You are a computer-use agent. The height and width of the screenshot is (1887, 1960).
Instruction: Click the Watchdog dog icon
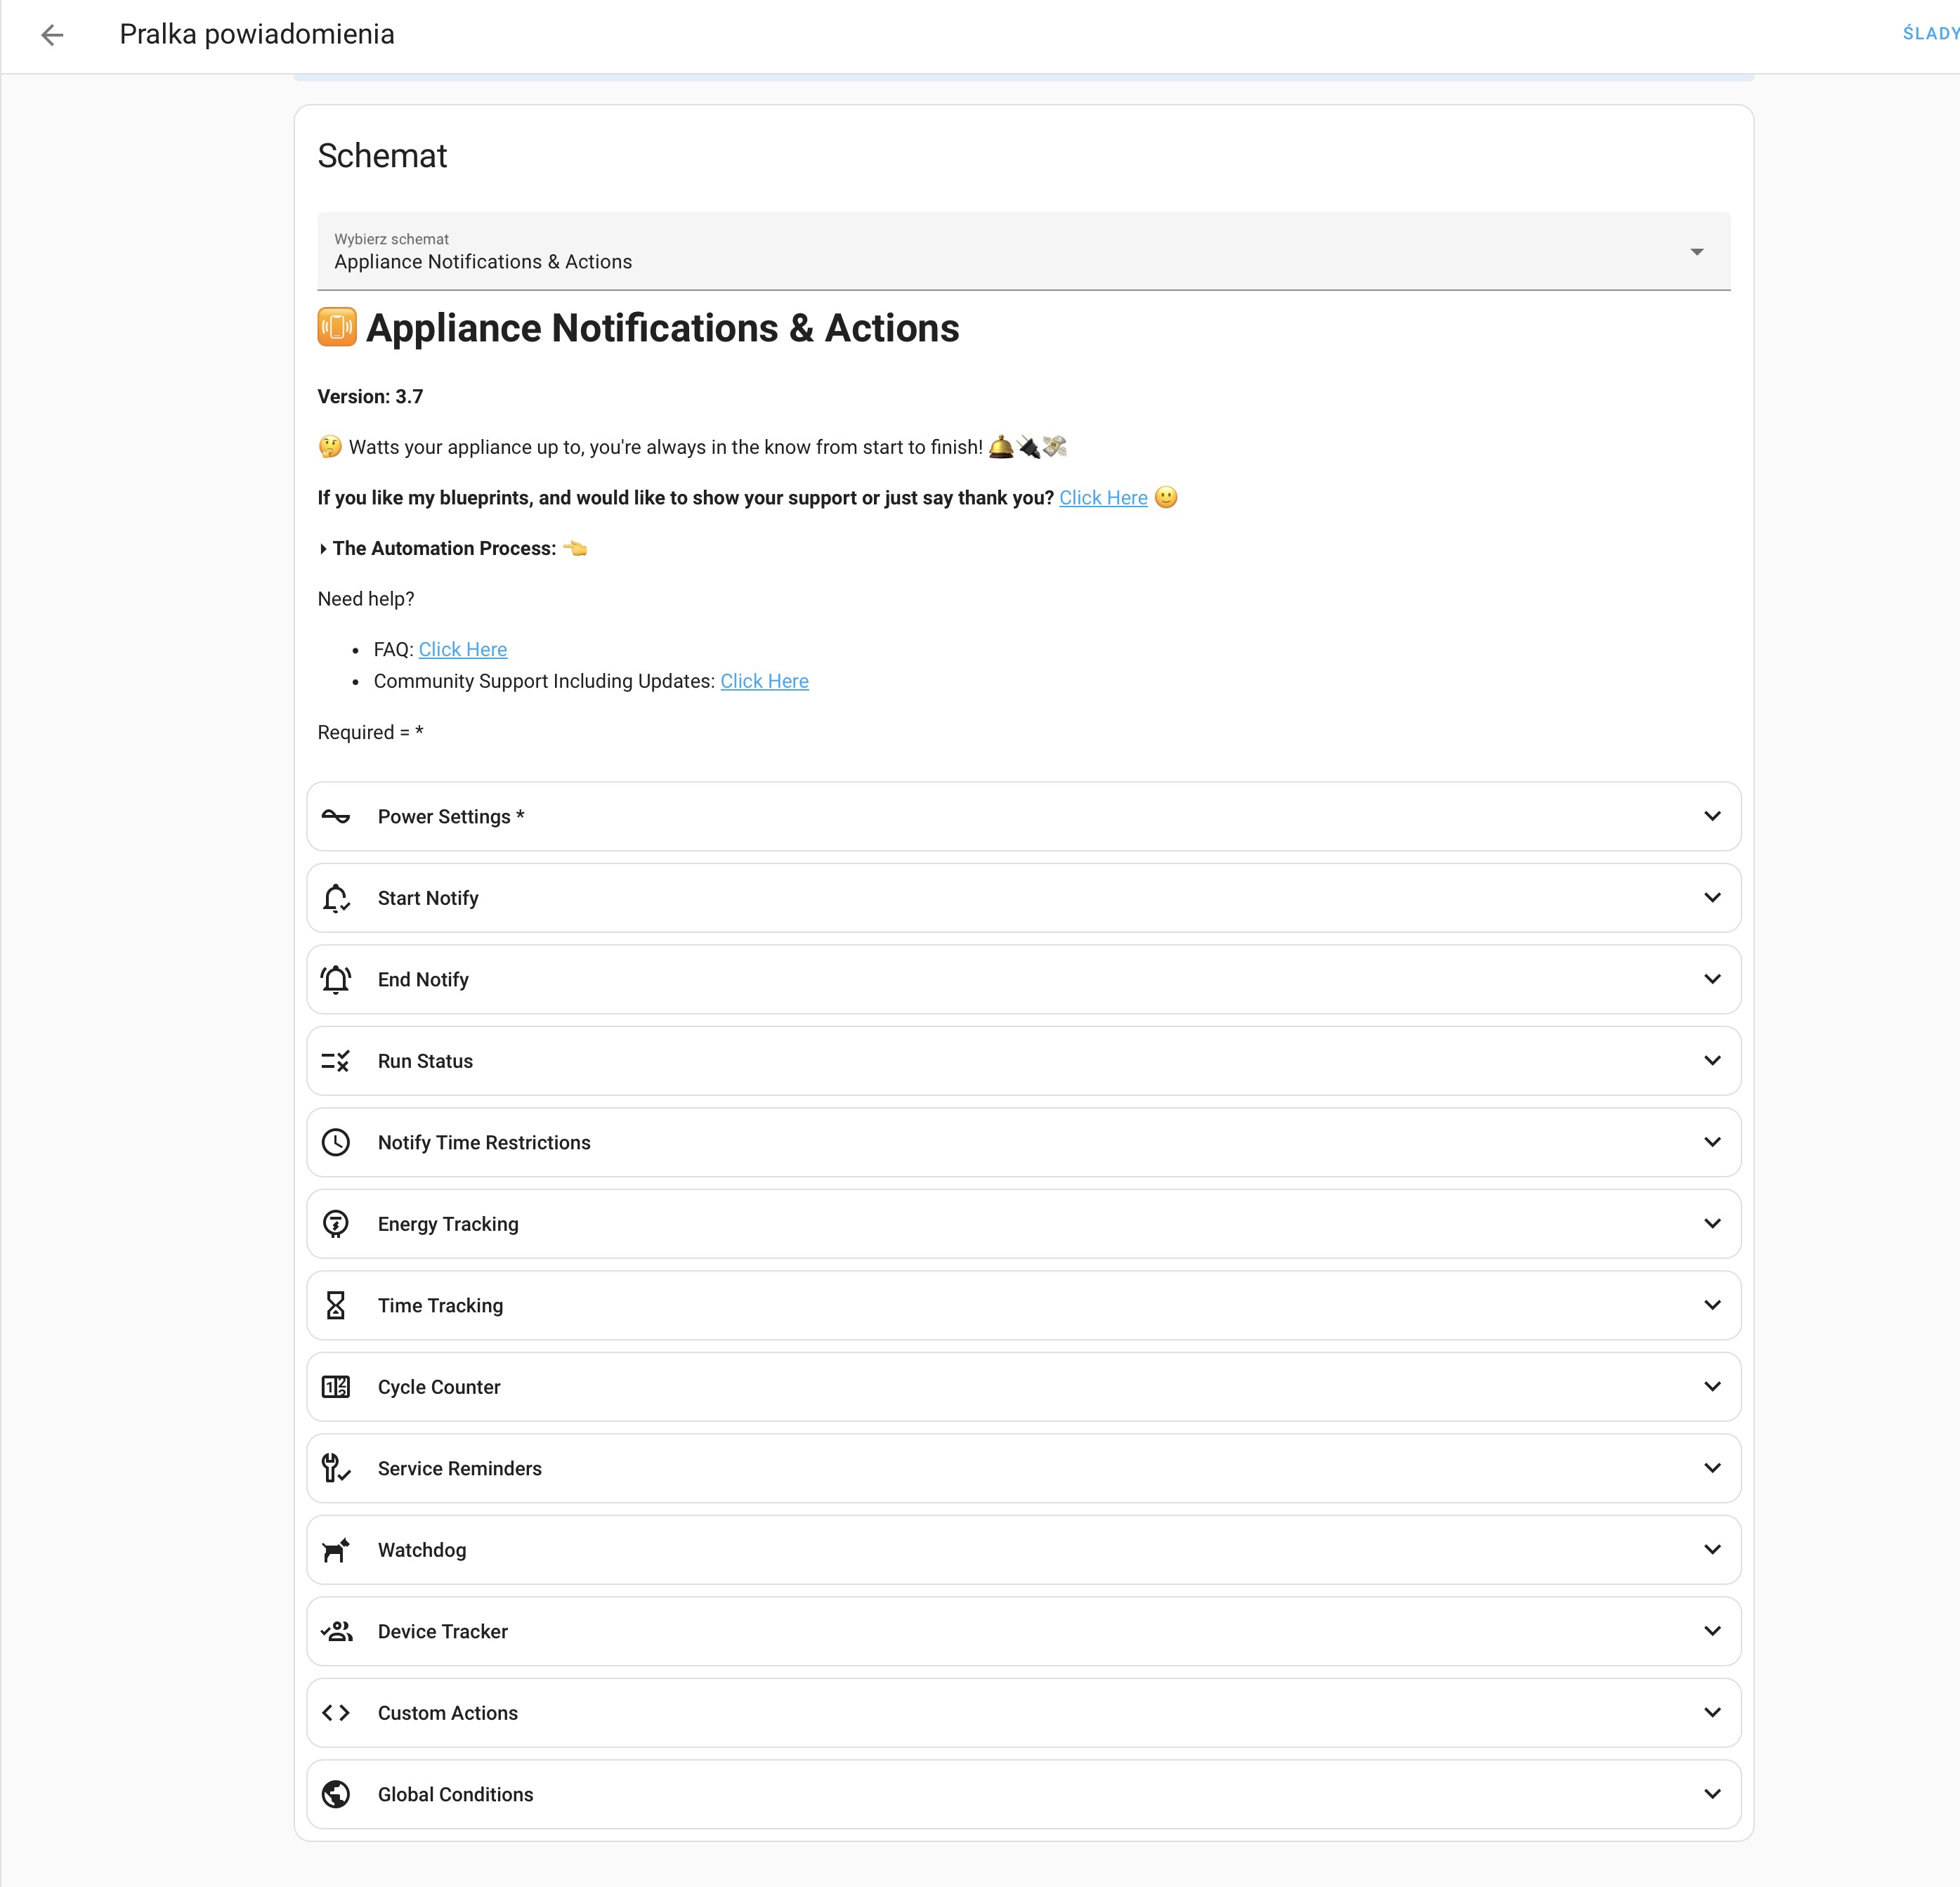point(336,1550)
